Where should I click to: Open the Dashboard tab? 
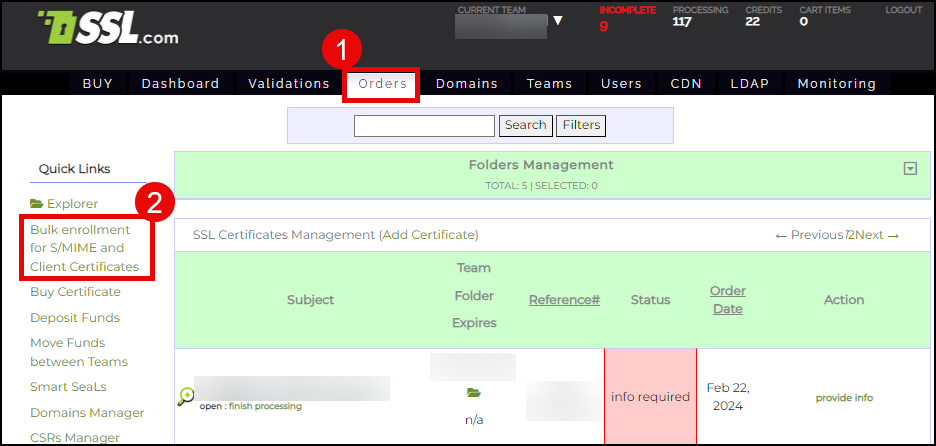(x=180, y=83)
